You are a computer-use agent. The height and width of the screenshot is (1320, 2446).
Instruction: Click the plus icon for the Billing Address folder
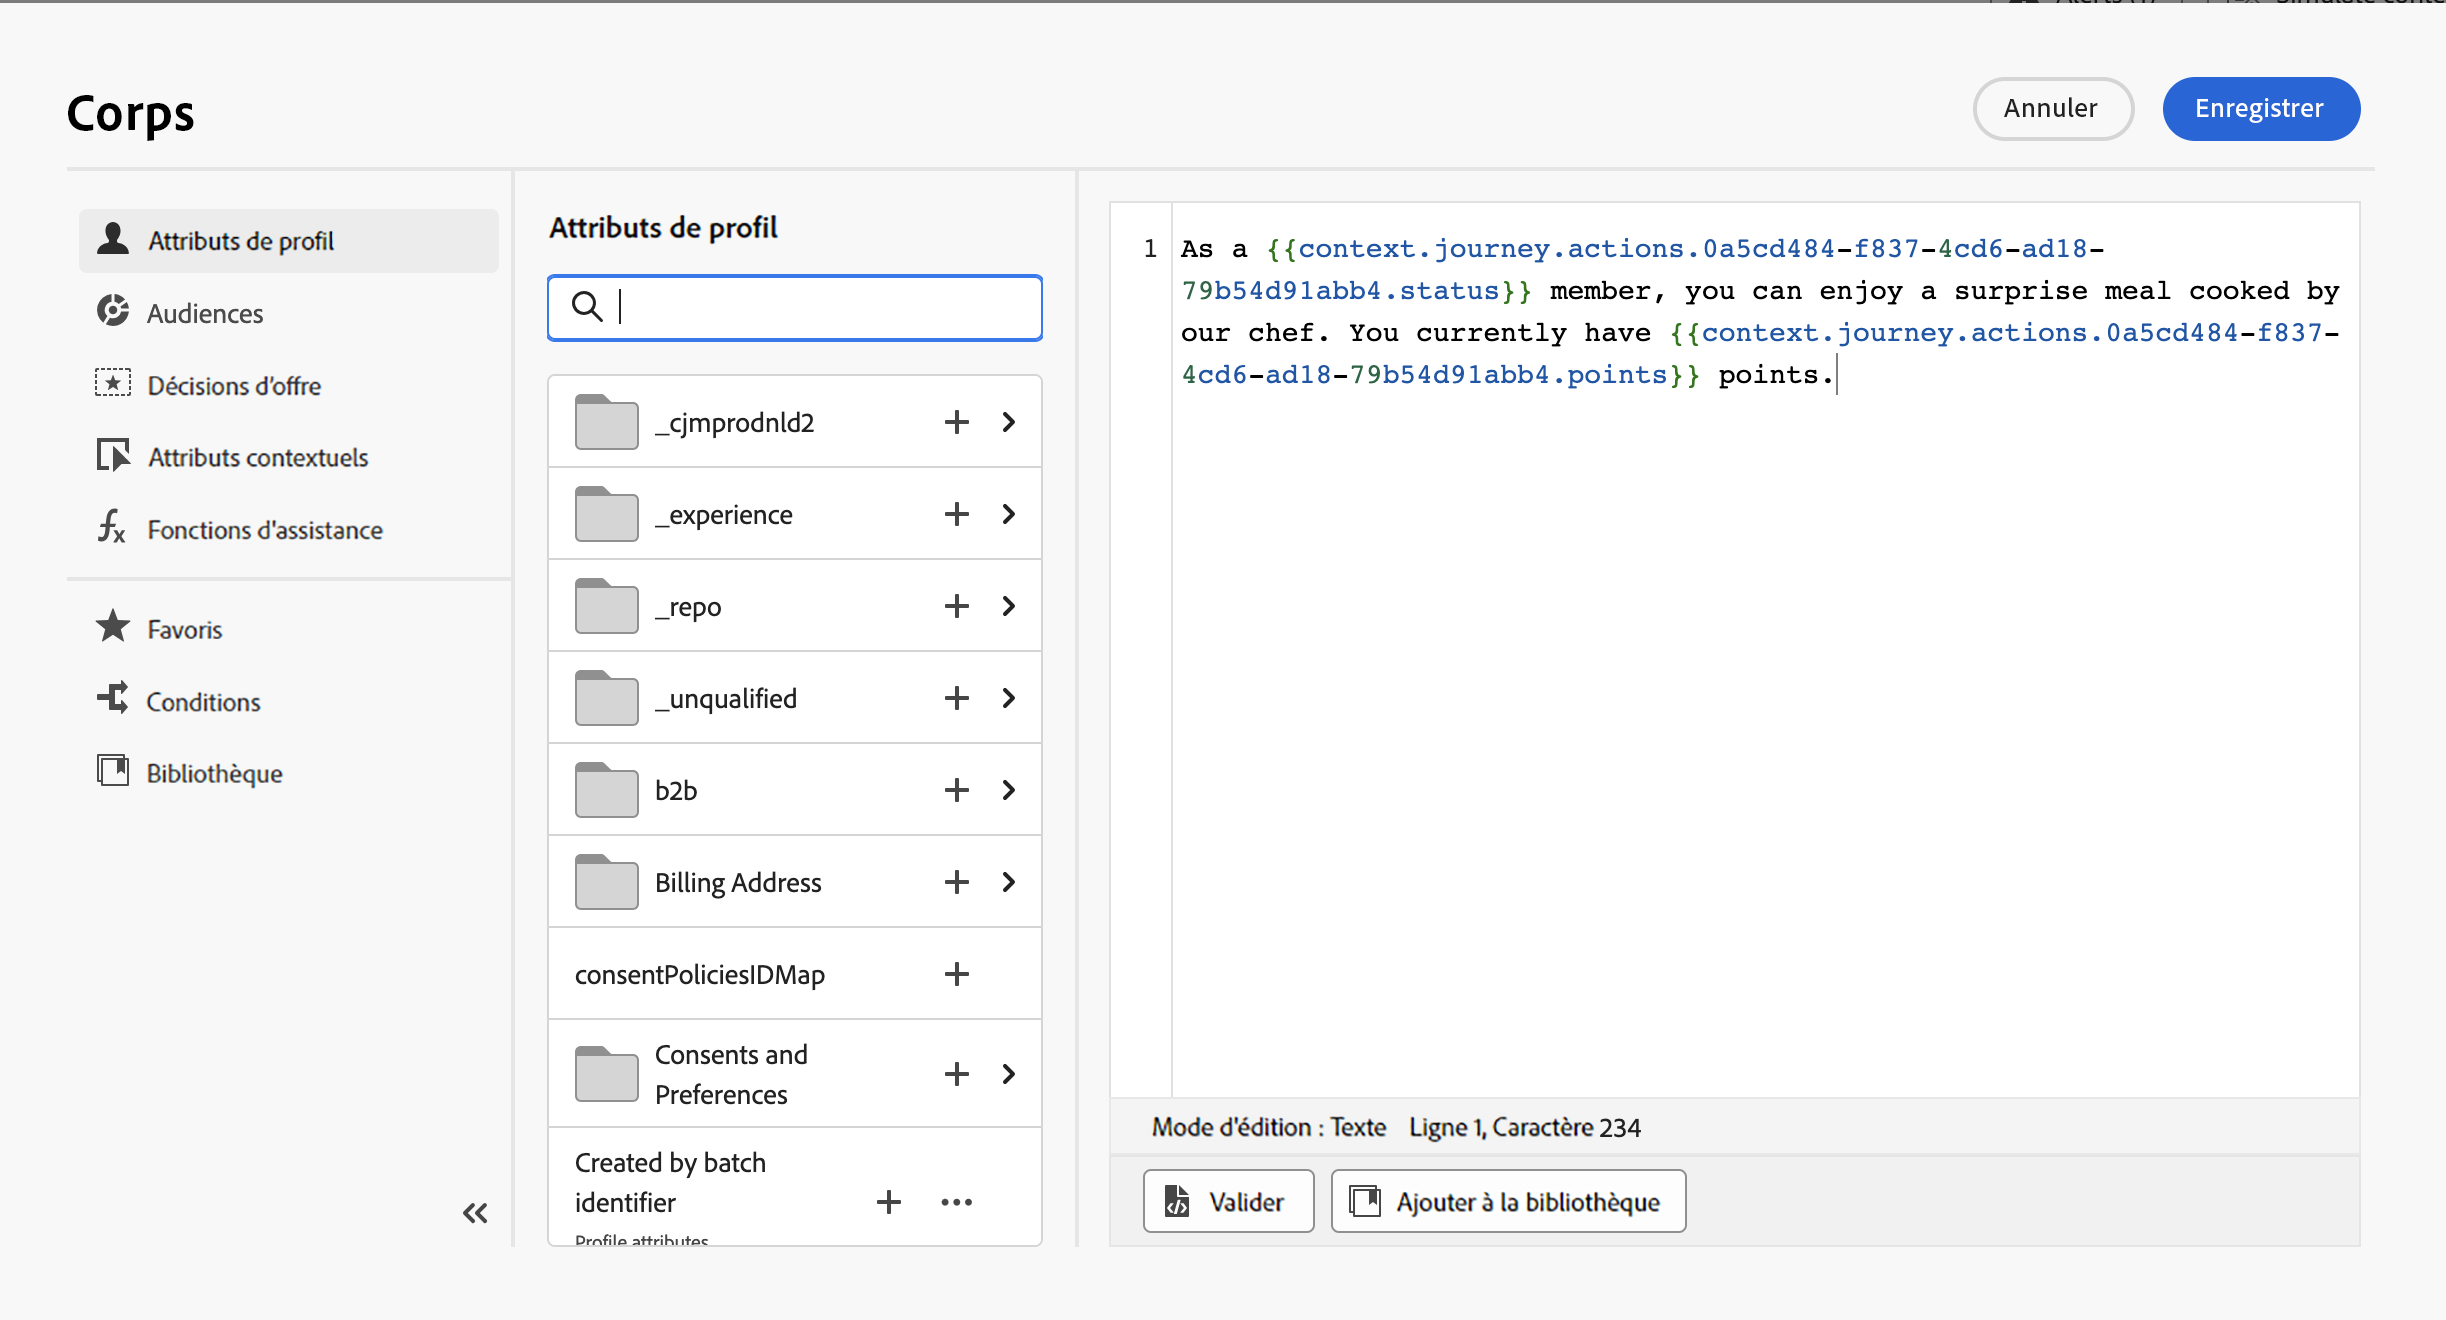point(956,882)
